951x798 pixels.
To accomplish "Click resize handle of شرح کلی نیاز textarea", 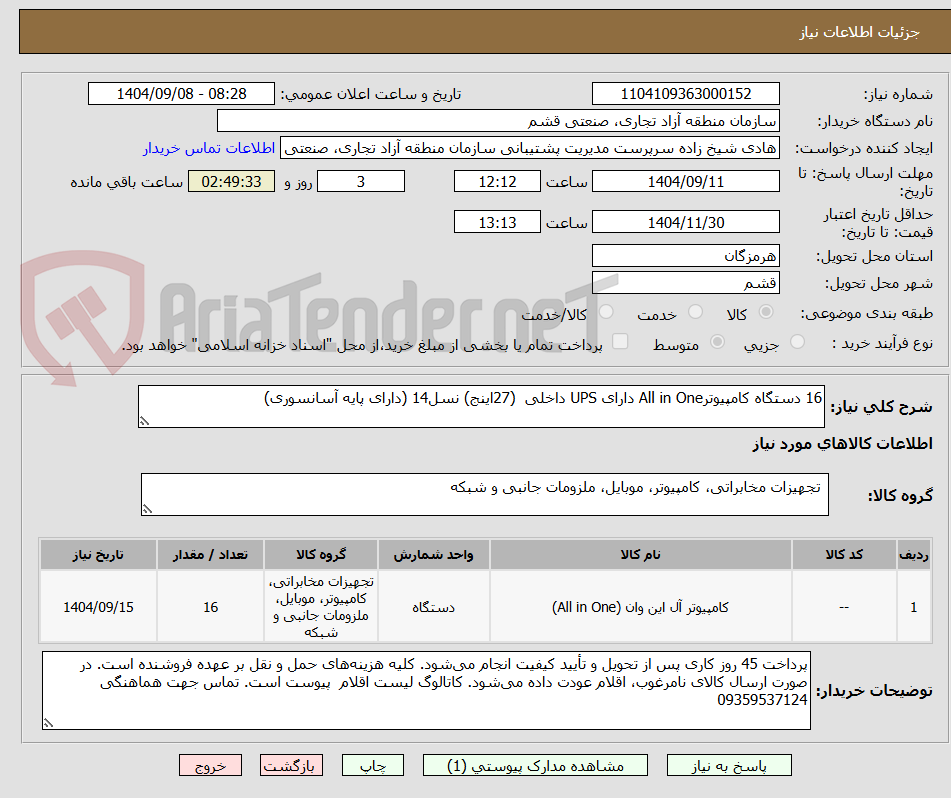I will point(144,421).
